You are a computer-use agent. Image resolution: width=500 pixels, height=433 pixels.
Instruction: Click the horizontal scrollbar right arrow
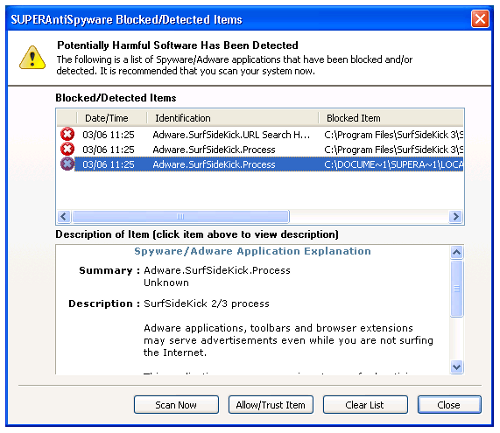tap(455, 217)
